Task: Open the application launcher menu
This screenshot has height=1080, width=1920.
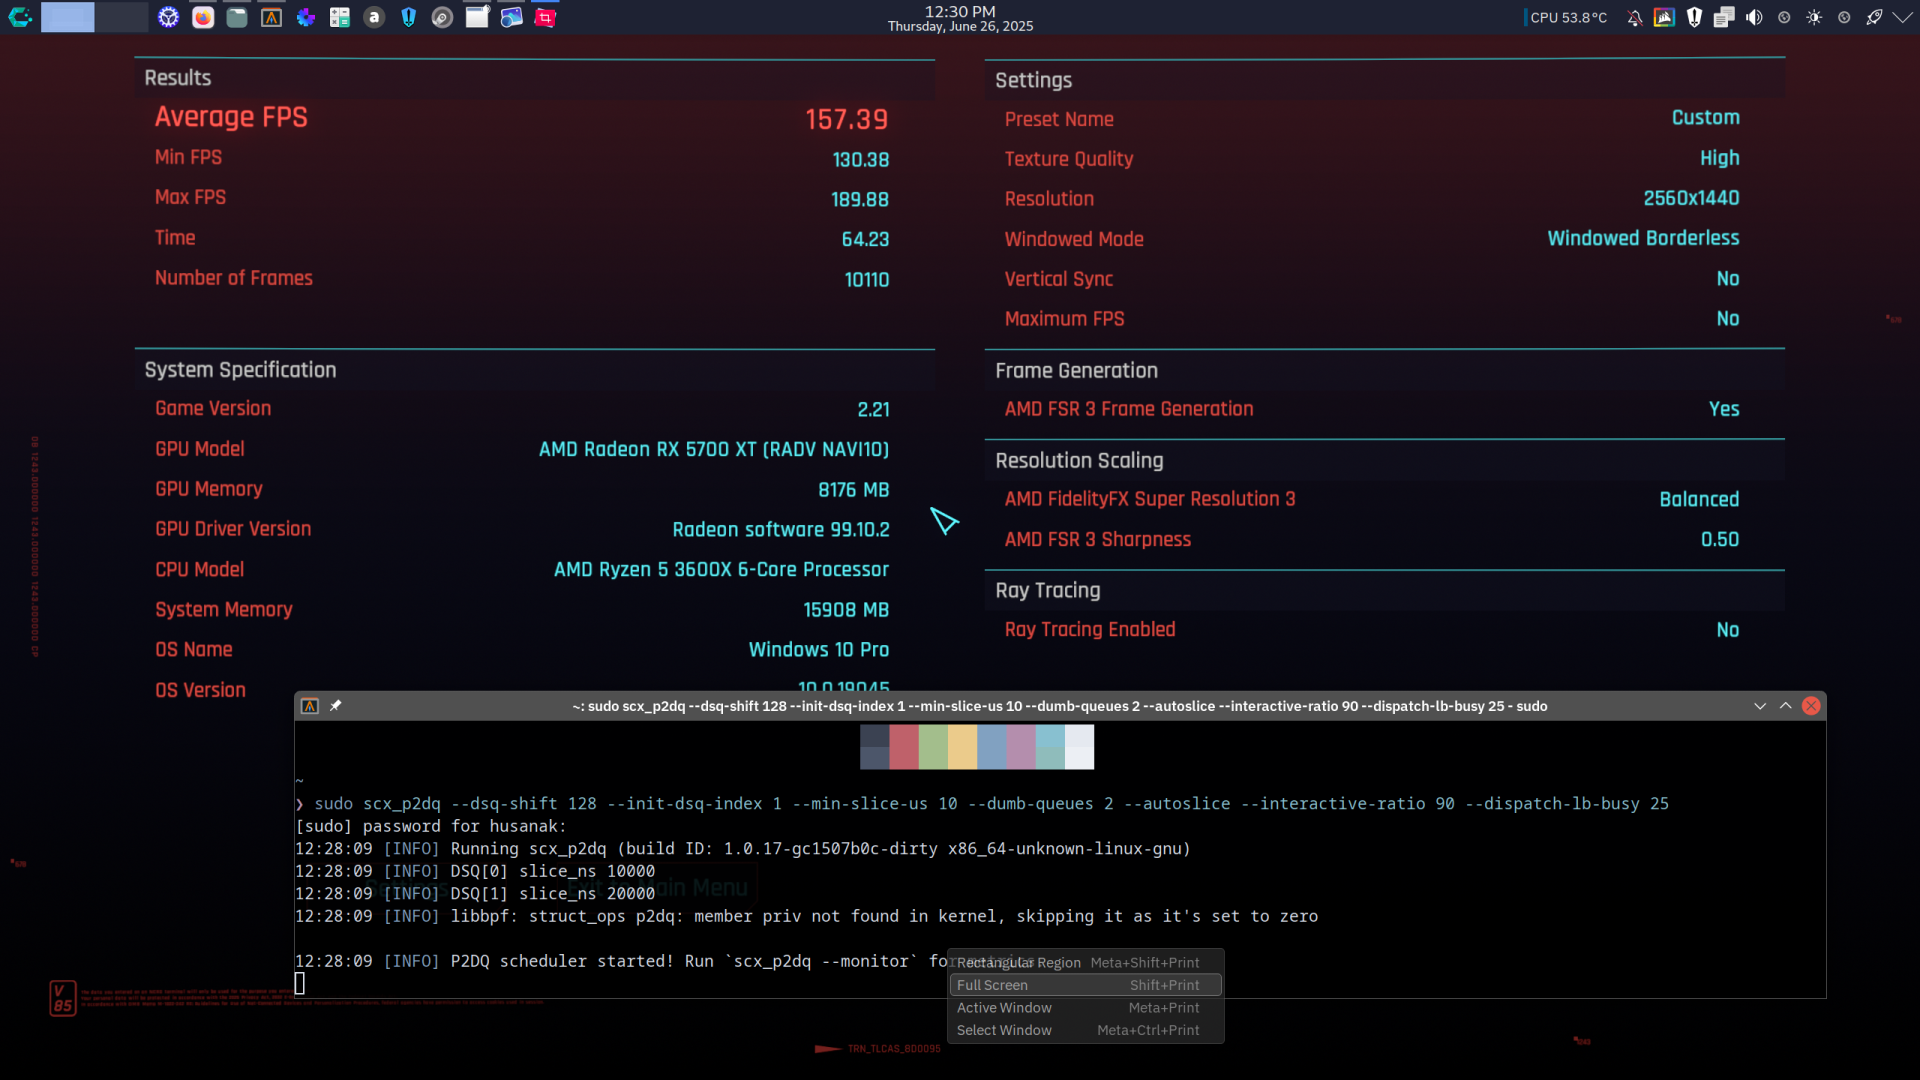Action: 19,17
